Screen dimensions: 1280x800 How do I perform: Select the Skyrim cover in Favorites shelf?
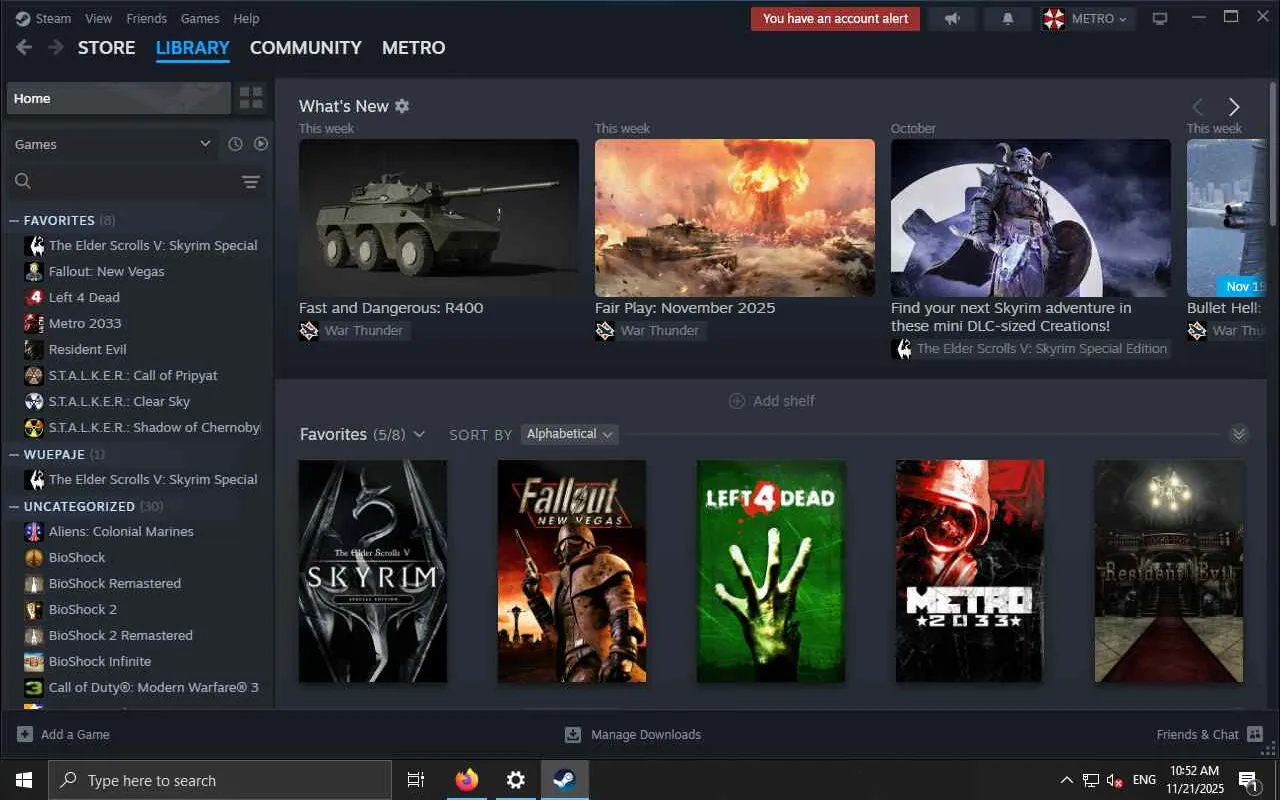tap(373, 571)
